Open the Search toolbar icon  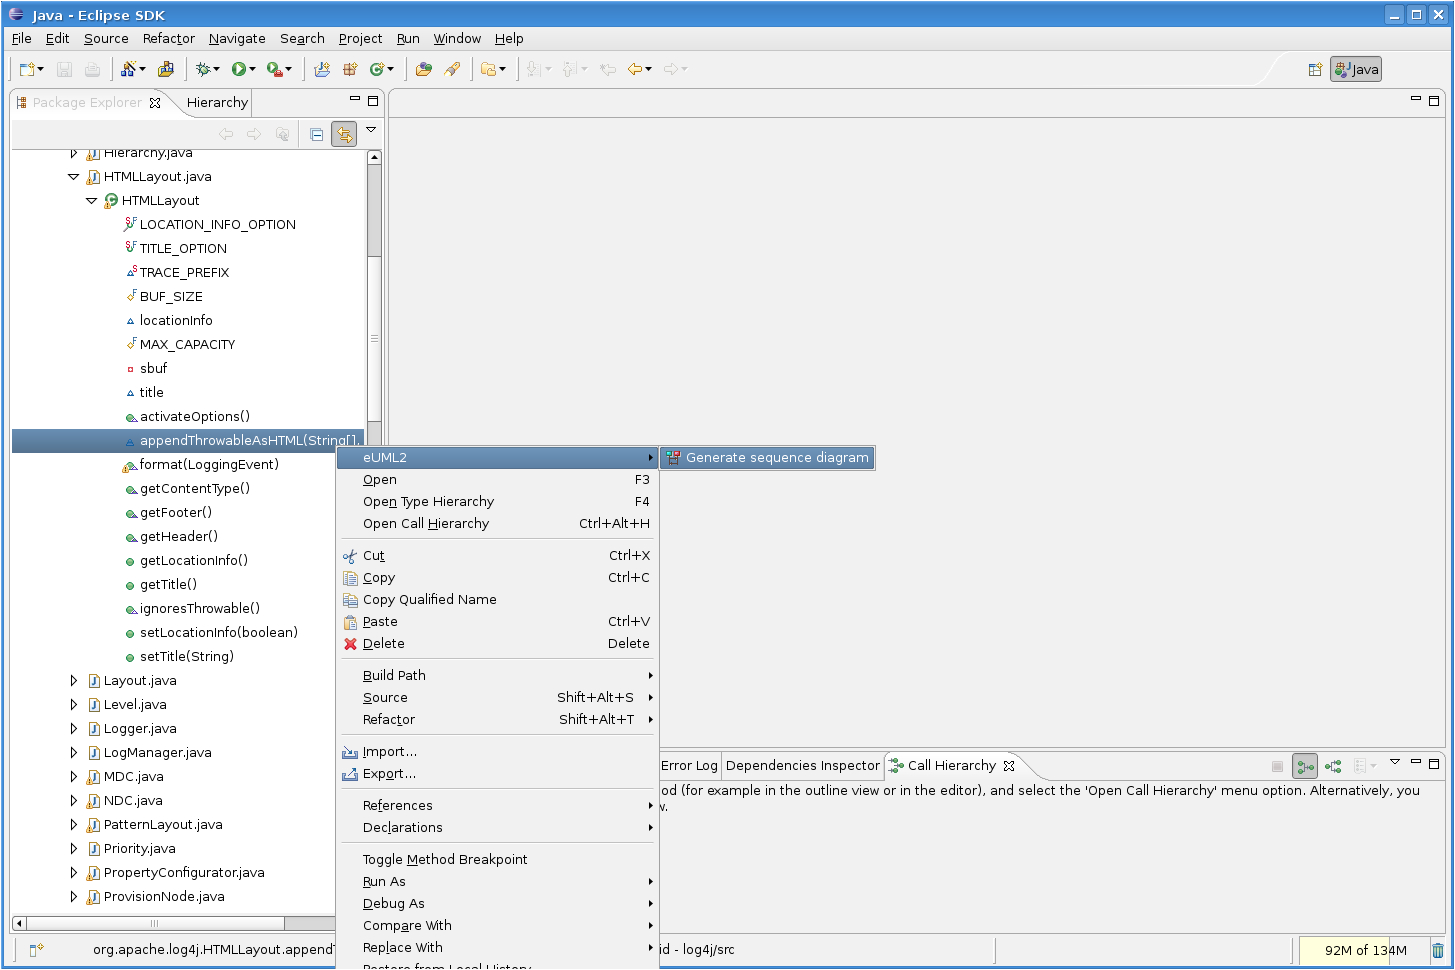tap(452, 69)
